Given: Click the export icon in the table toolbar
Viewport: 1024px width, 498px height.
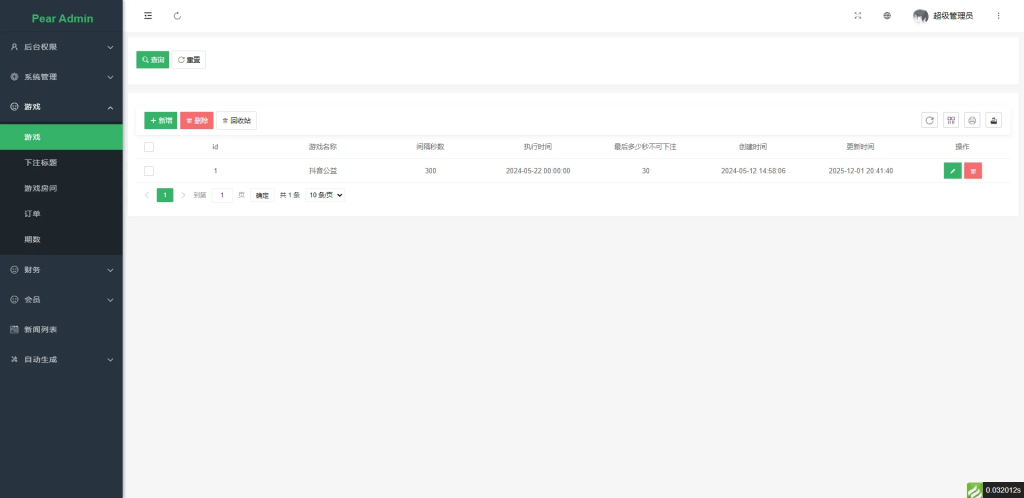Looking at the screenshot, I should tap(994, 120).
